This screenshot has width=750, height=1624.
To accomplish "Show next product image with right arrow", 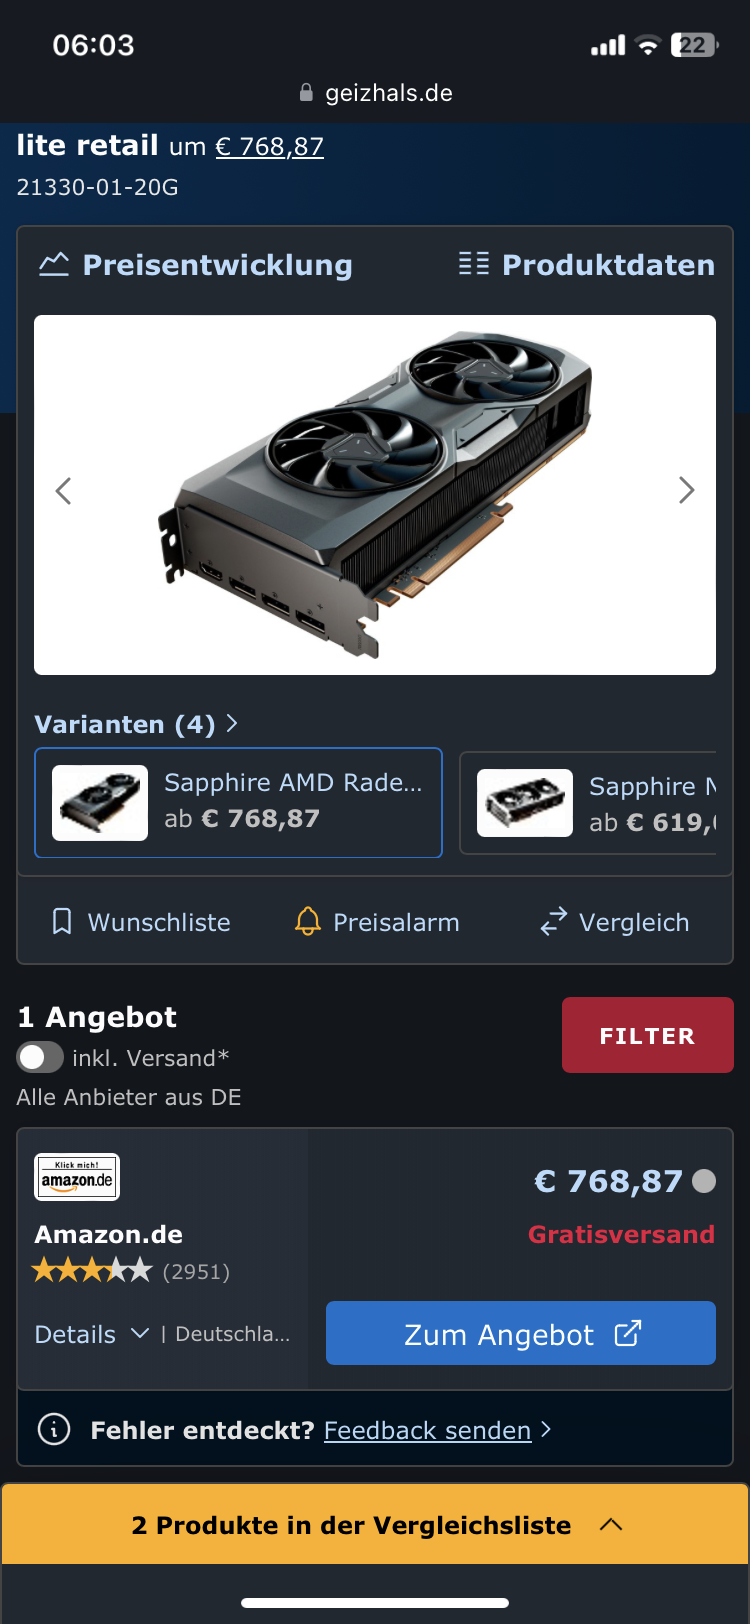I will point(686,490).
